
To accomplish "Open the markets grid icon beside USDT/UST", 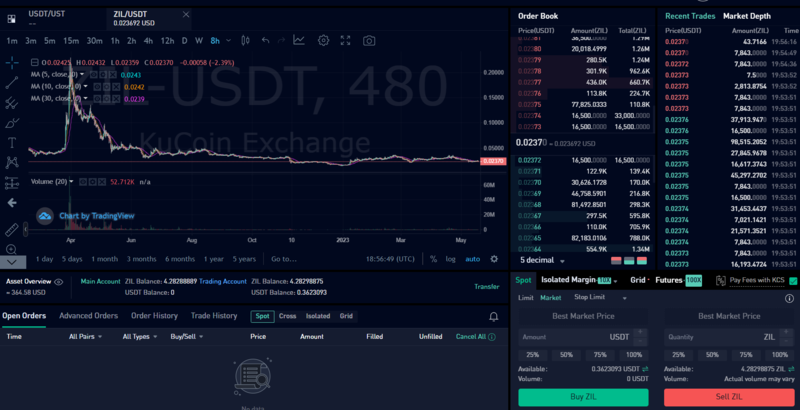I will coord(11,19).
